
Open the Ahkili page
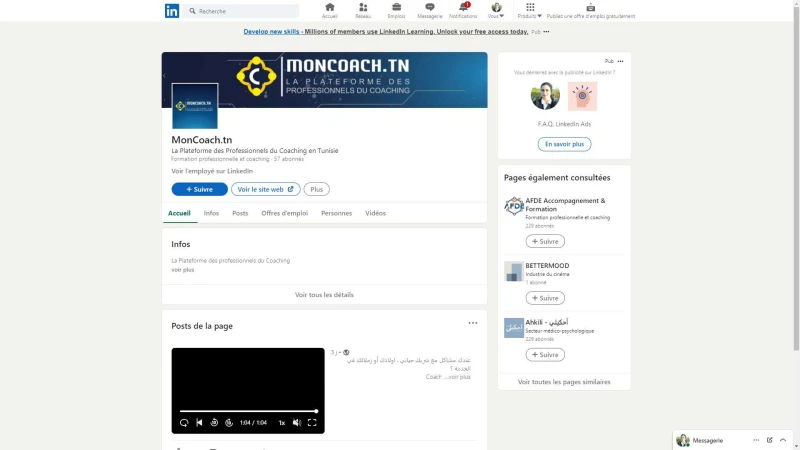pos(546,322)
